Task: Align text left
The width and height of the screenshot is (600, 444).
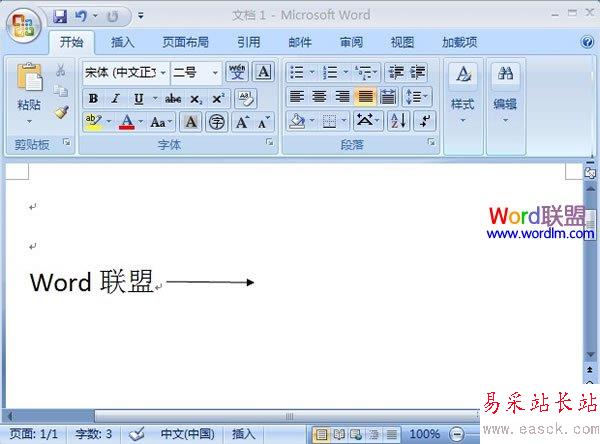Action: point(297,96)
